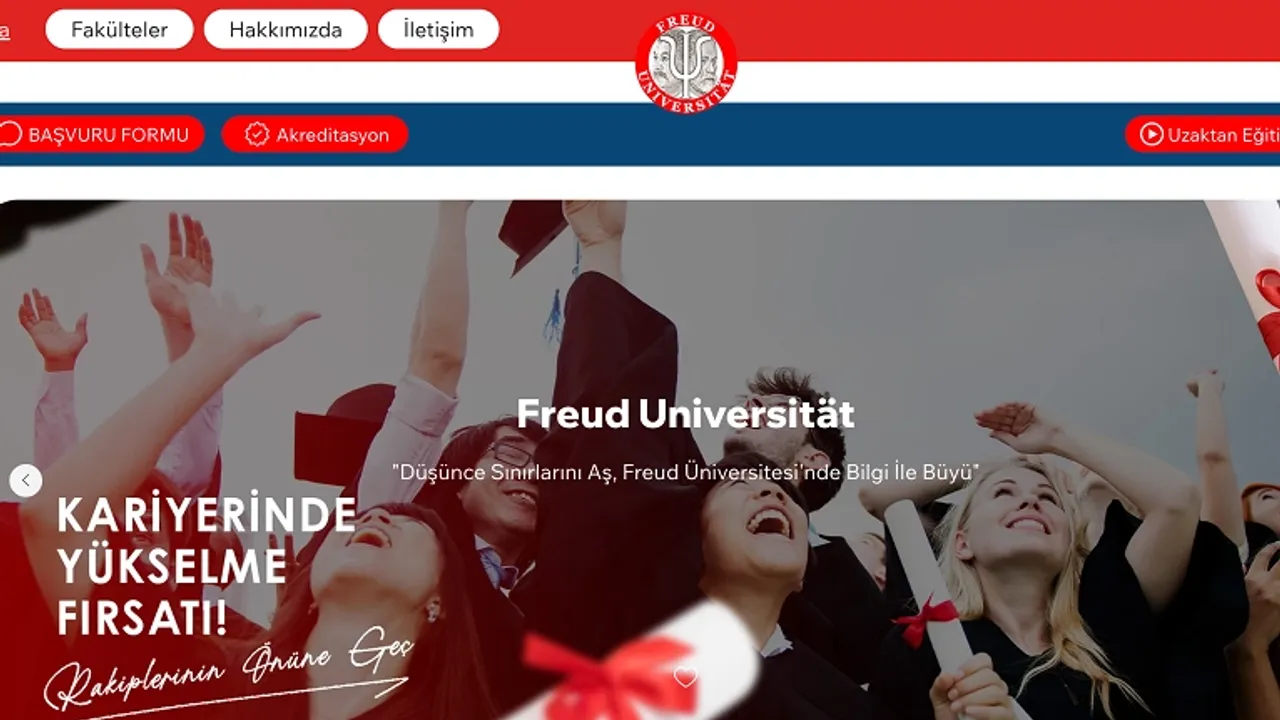Open the Hakkımızda page
Screen dimensions: 1280x720
coord(285,29)
